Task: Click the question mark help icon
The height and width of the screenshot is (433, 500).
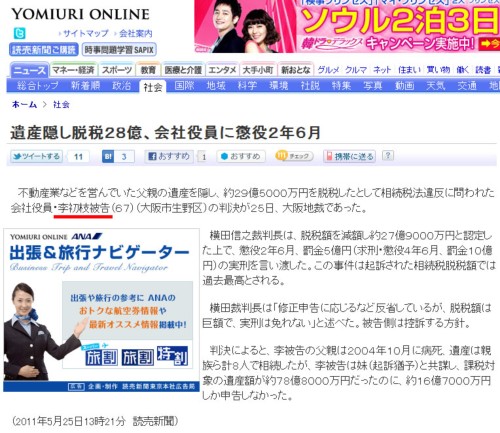Action: [x=388, y=155]
